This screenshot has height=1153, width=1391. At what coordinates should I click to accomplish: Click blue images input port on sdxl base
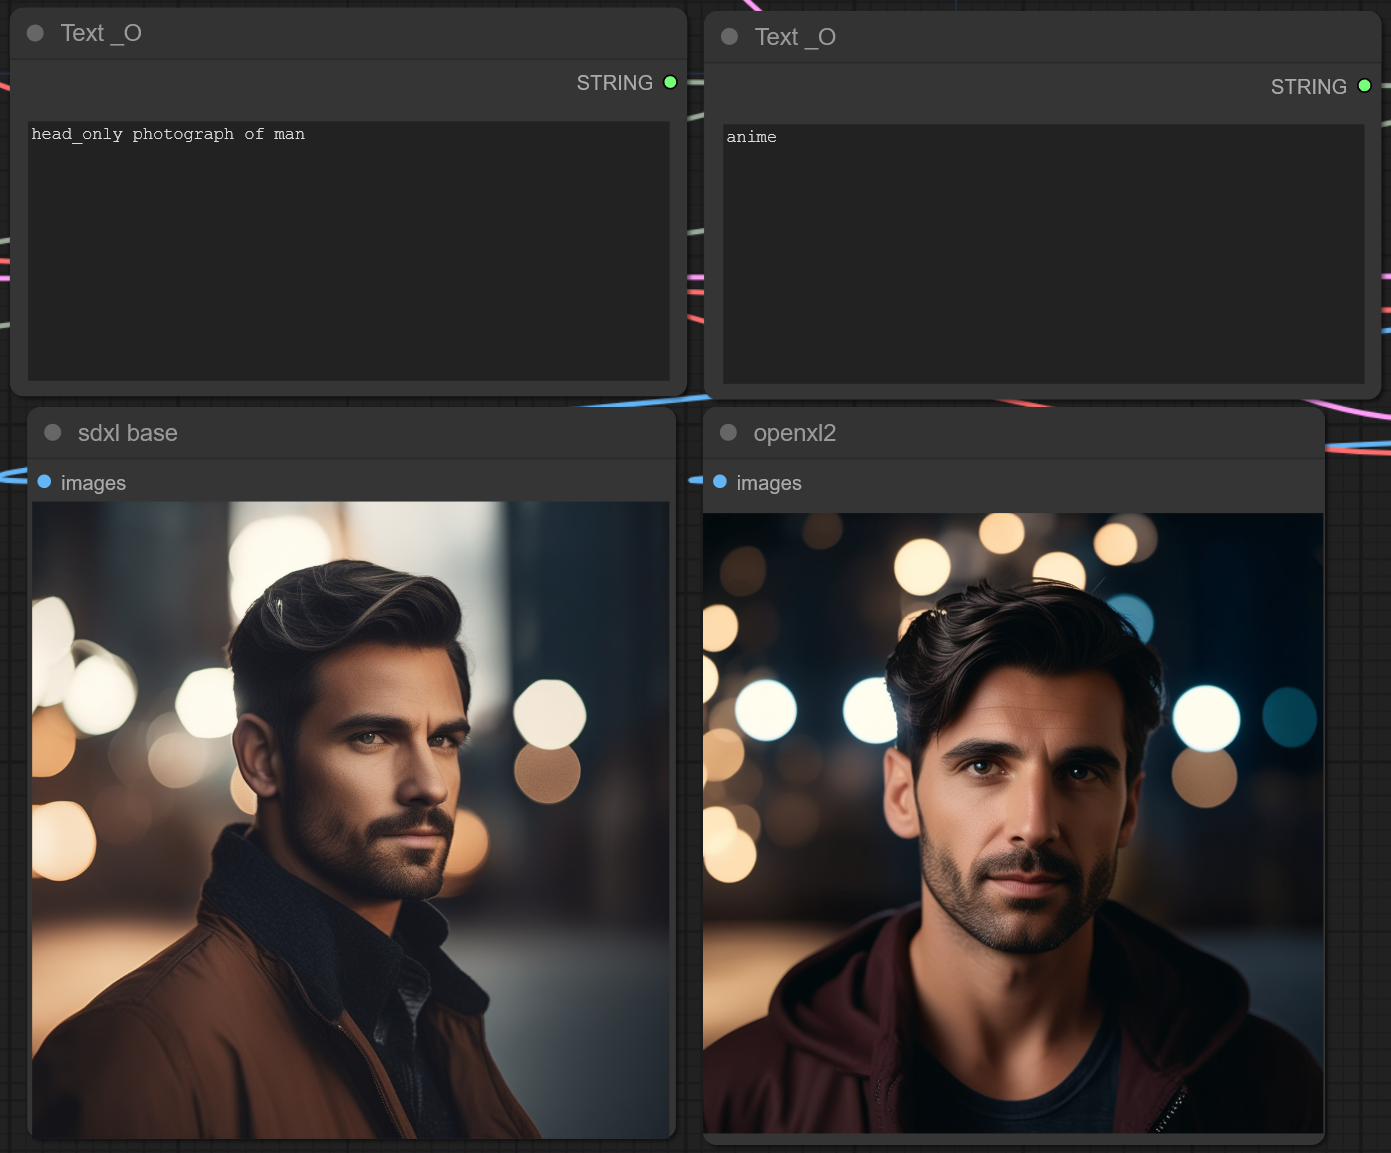[x=44, y=482]
